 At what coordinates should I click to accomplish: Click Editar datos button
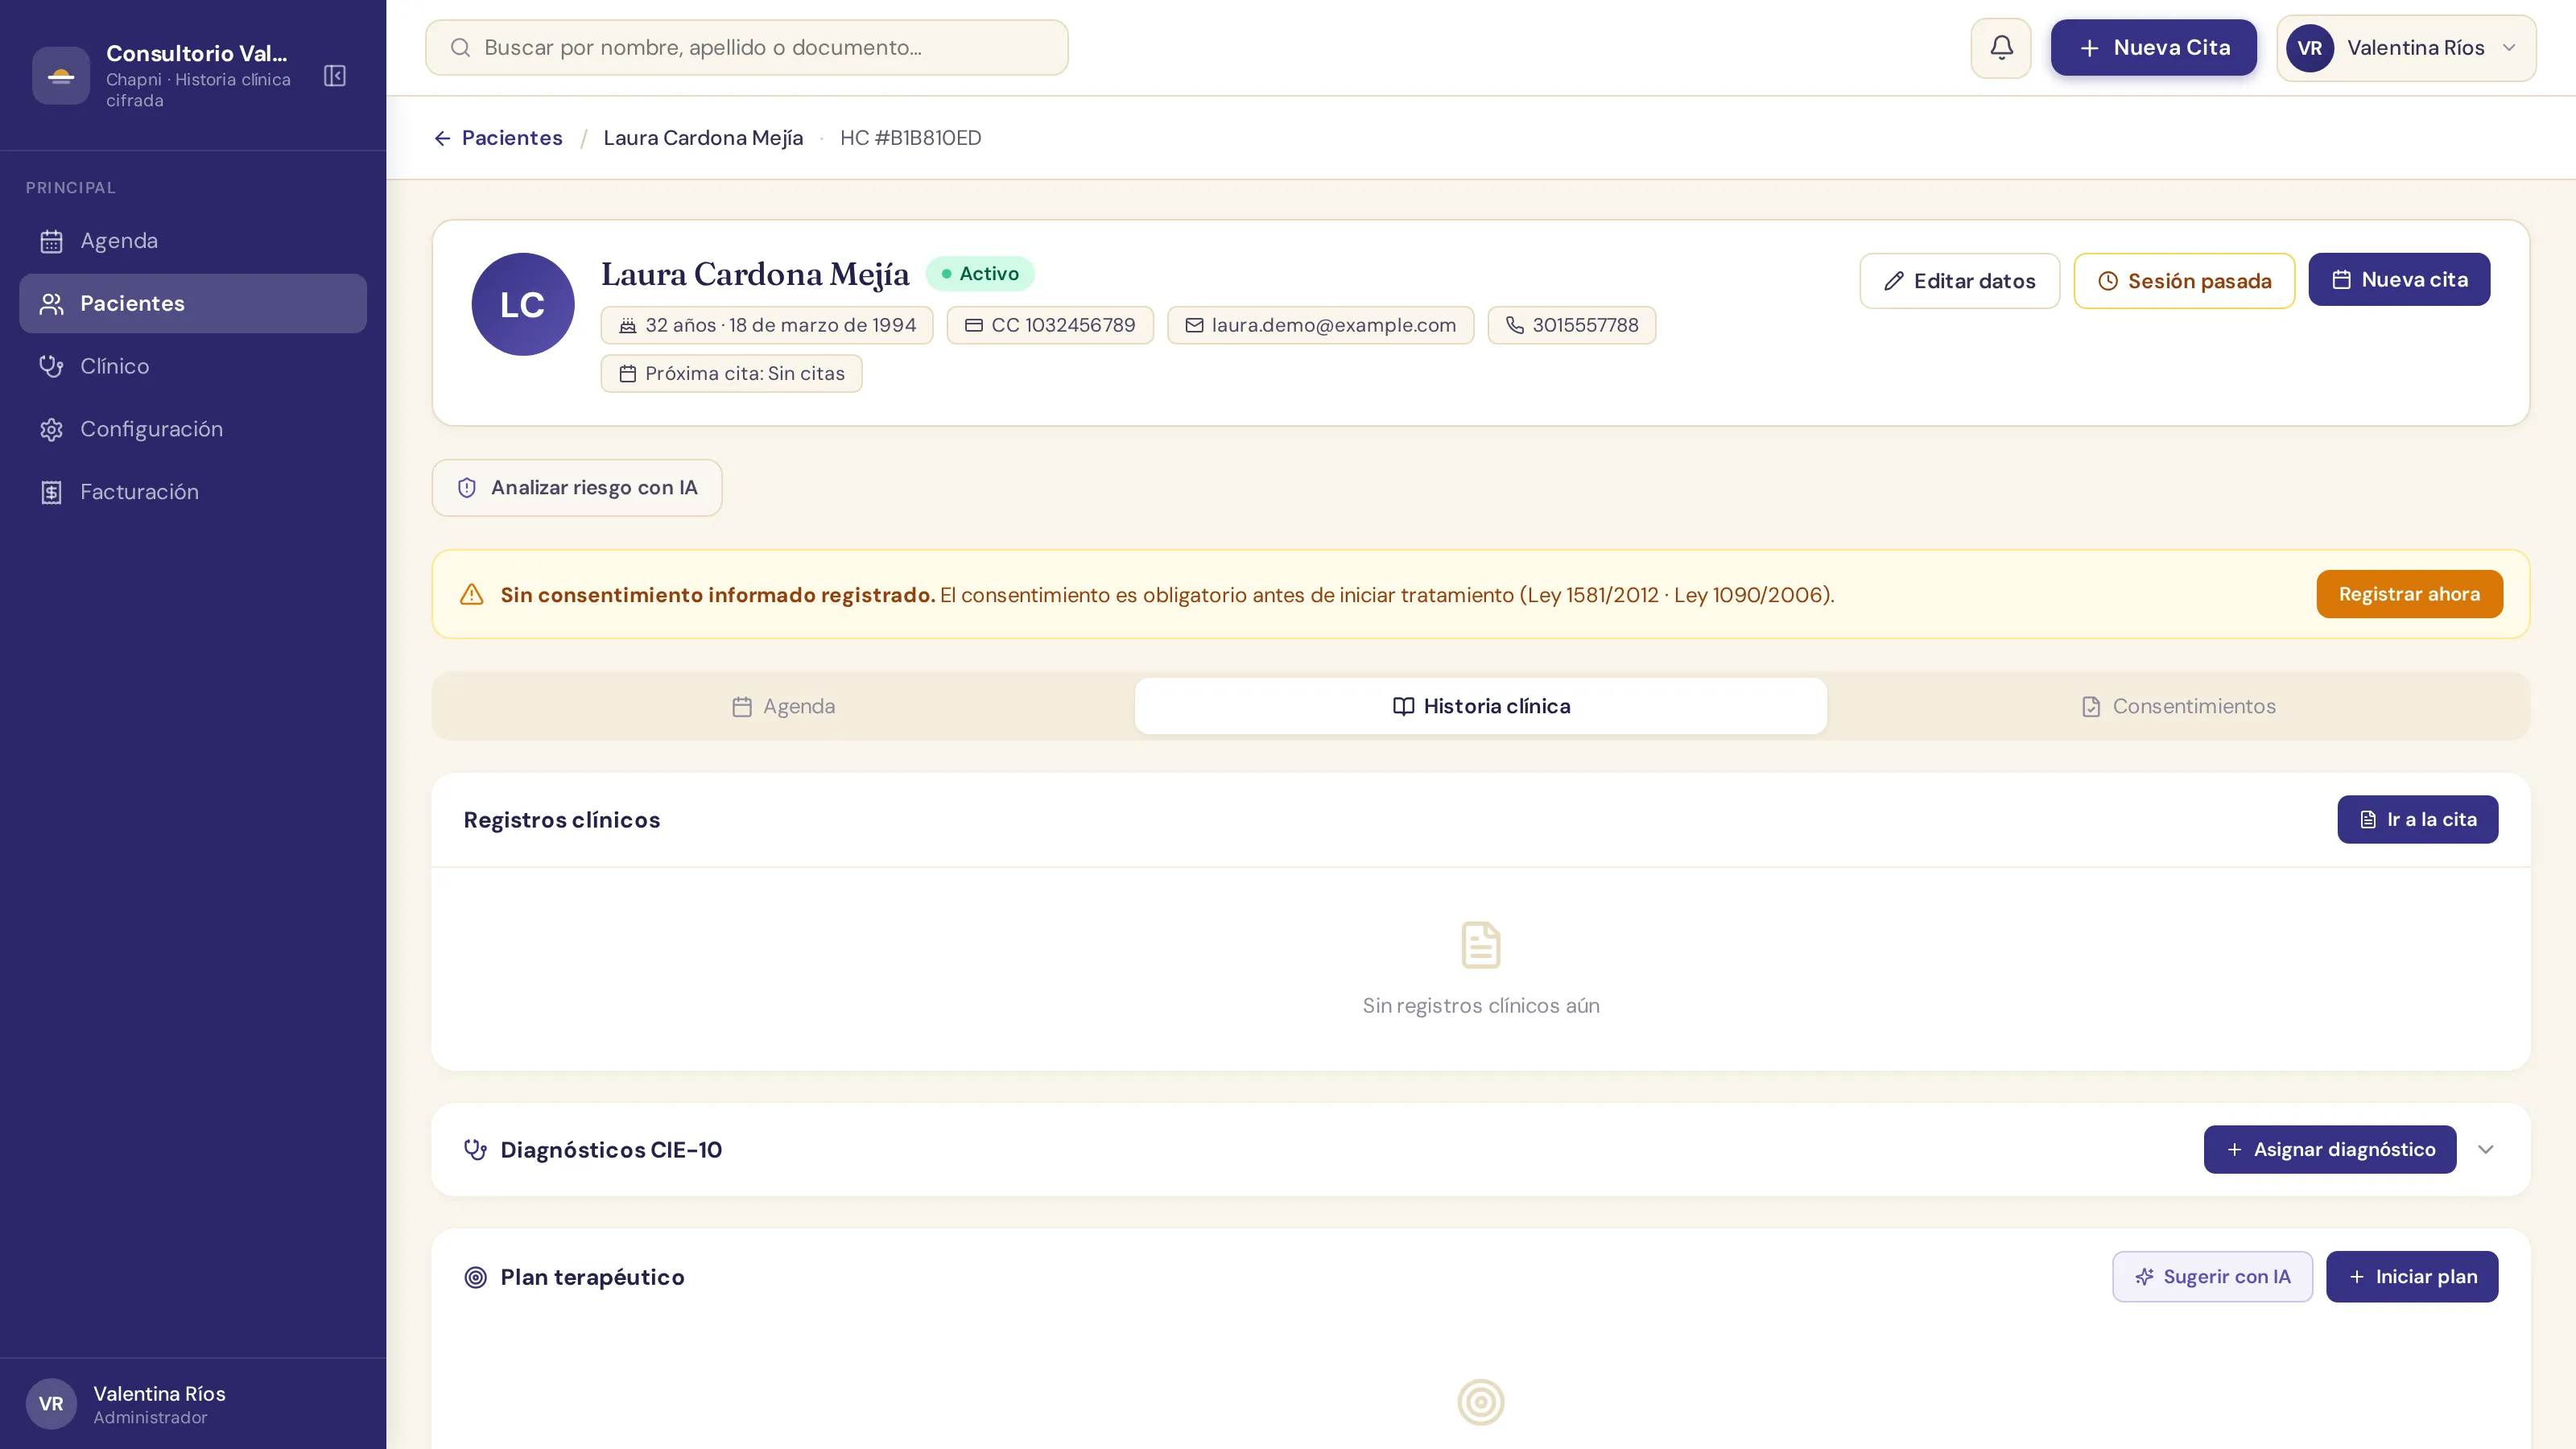coord(1960,281)
